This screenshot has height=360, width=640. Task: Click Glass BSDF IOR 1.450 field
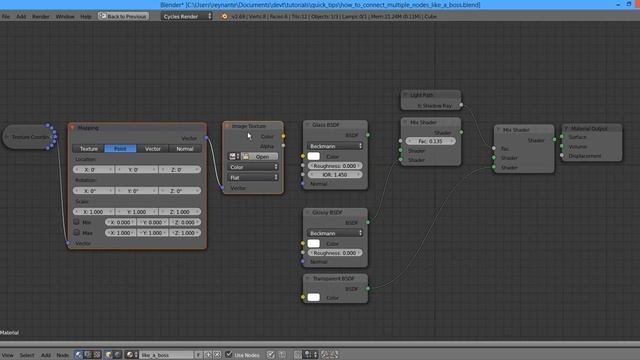(x=335, y=174)
